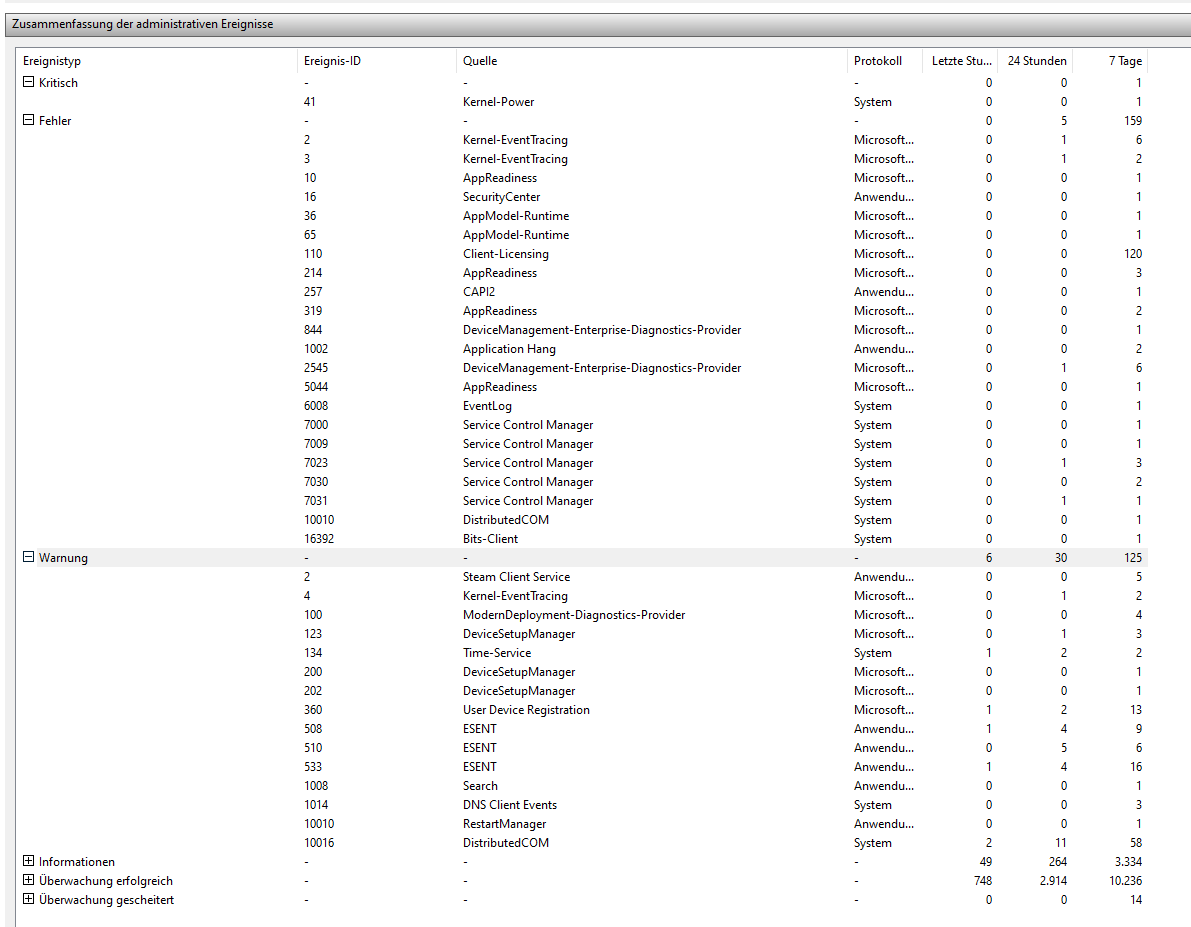1191x927 pixels.
Task: Select DeviceManagement-Enterprise-Diagnostics-Provider event 2545 row
Action: coord(582,368)
